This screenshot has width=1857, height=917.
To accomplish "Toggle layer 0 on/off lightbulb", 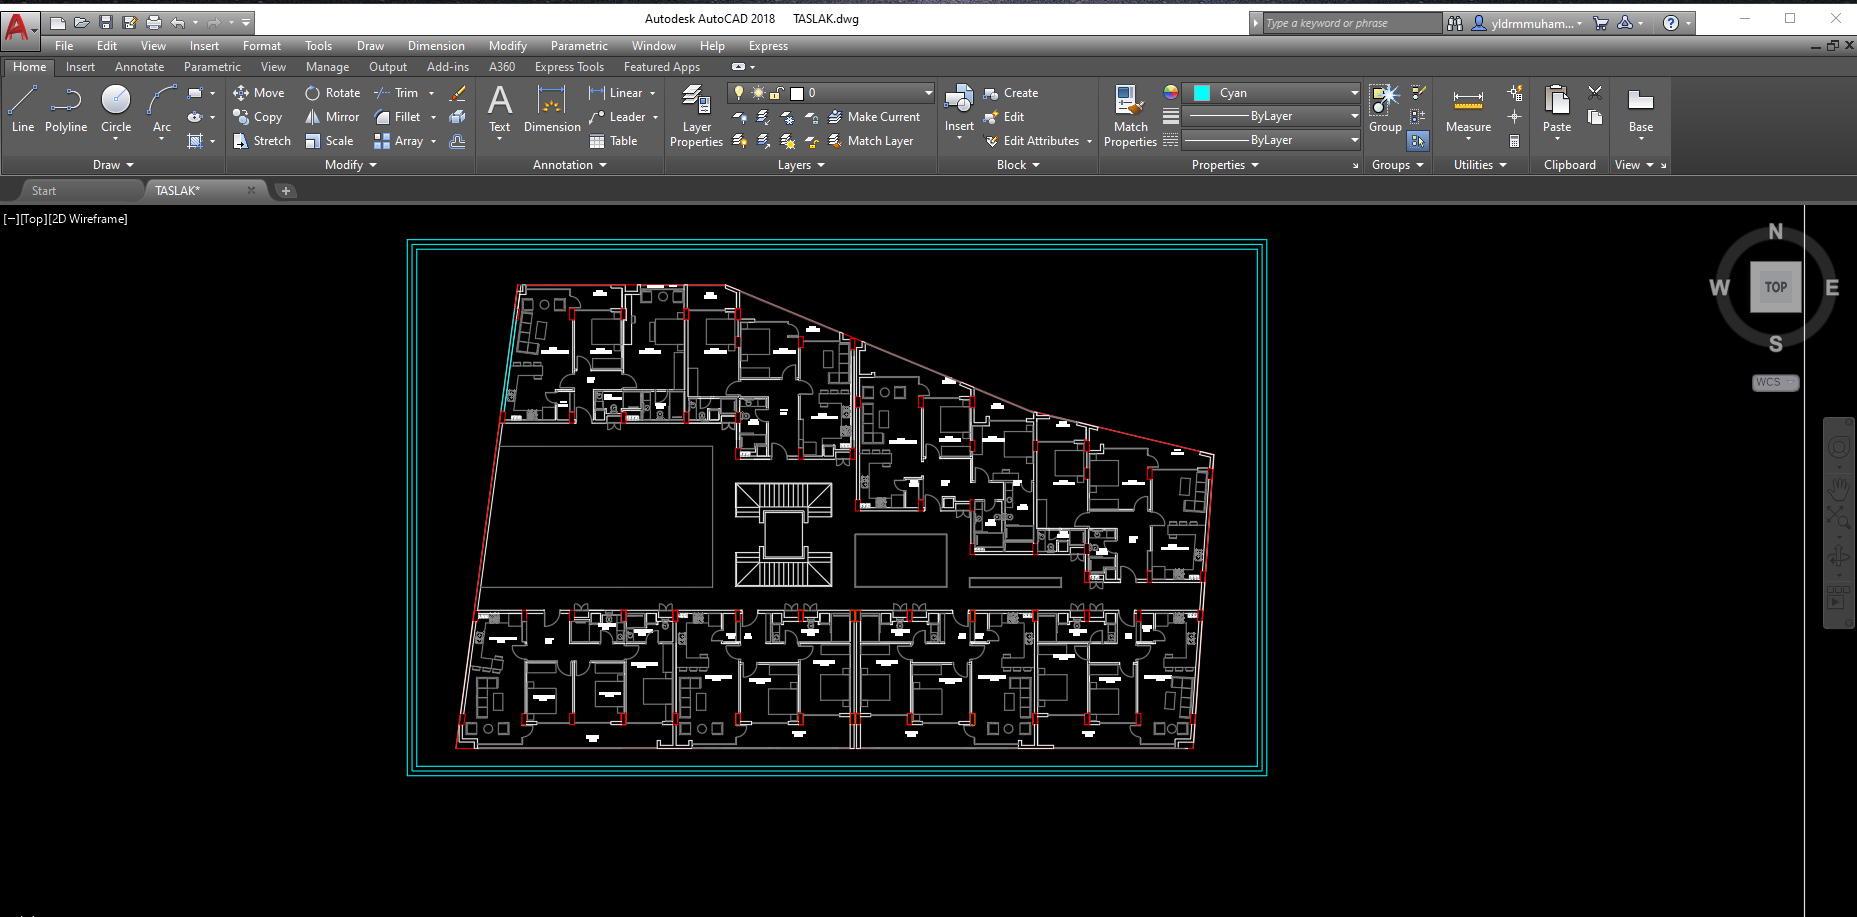I will point(739,93).
